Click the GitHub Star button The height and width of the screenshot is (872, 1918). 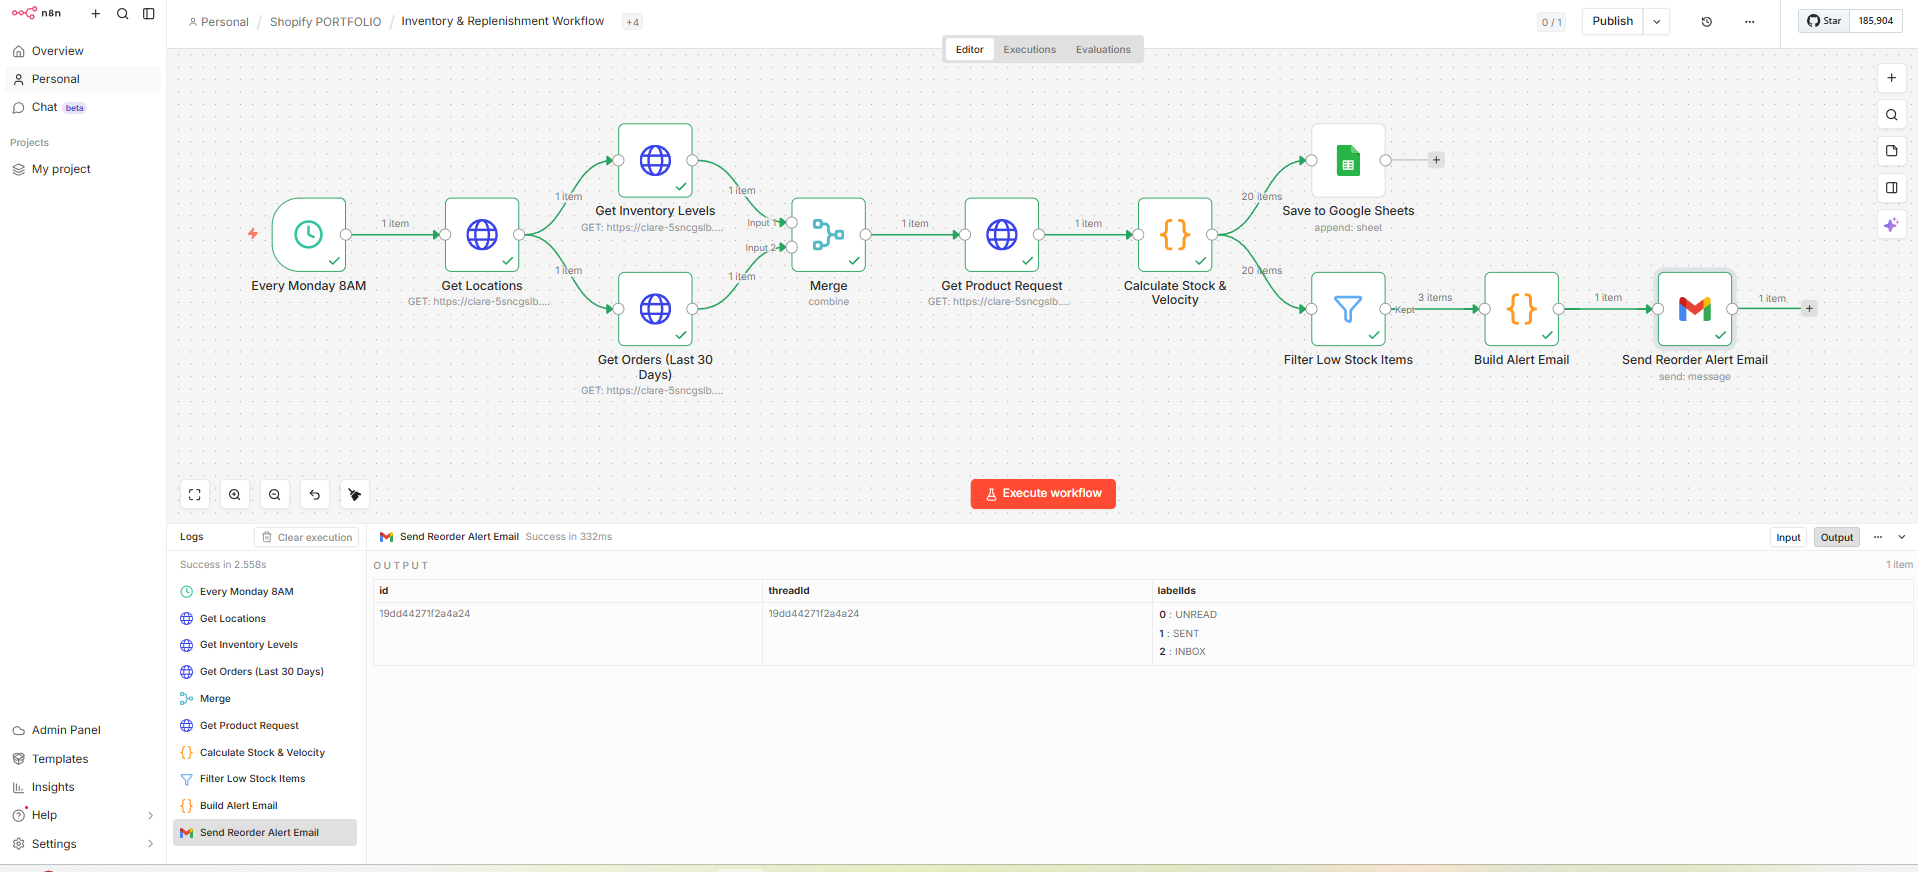1824,21
